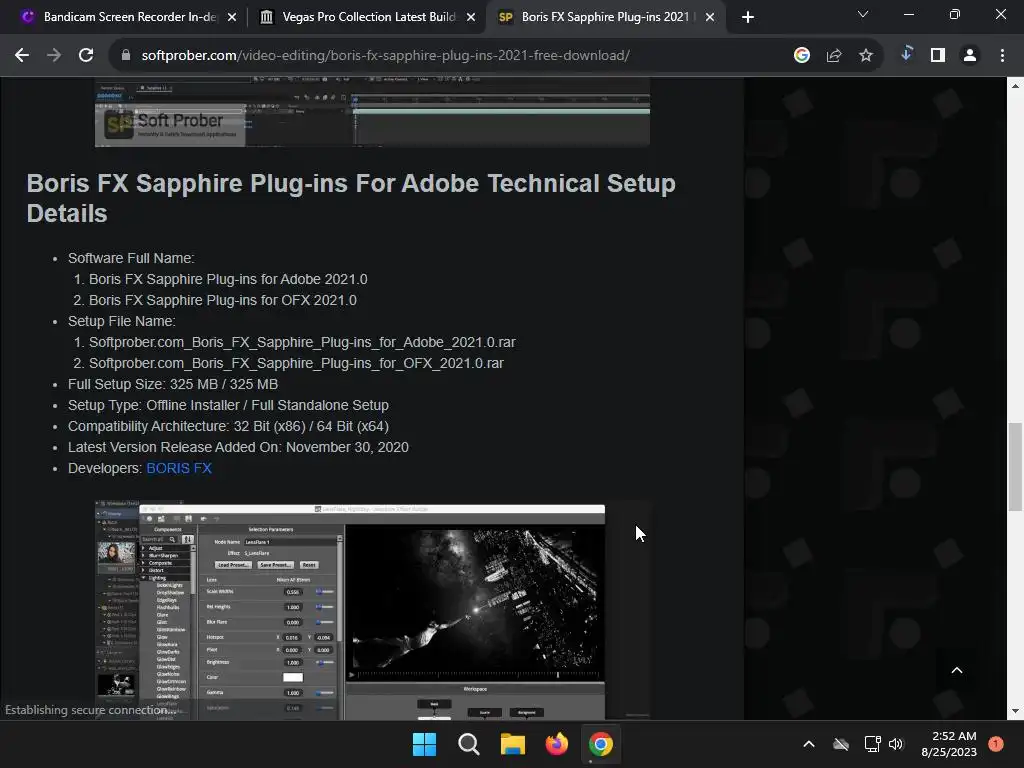
Task: Close the Boris FX Sapphire tab
Action: (x=710, y=17)
